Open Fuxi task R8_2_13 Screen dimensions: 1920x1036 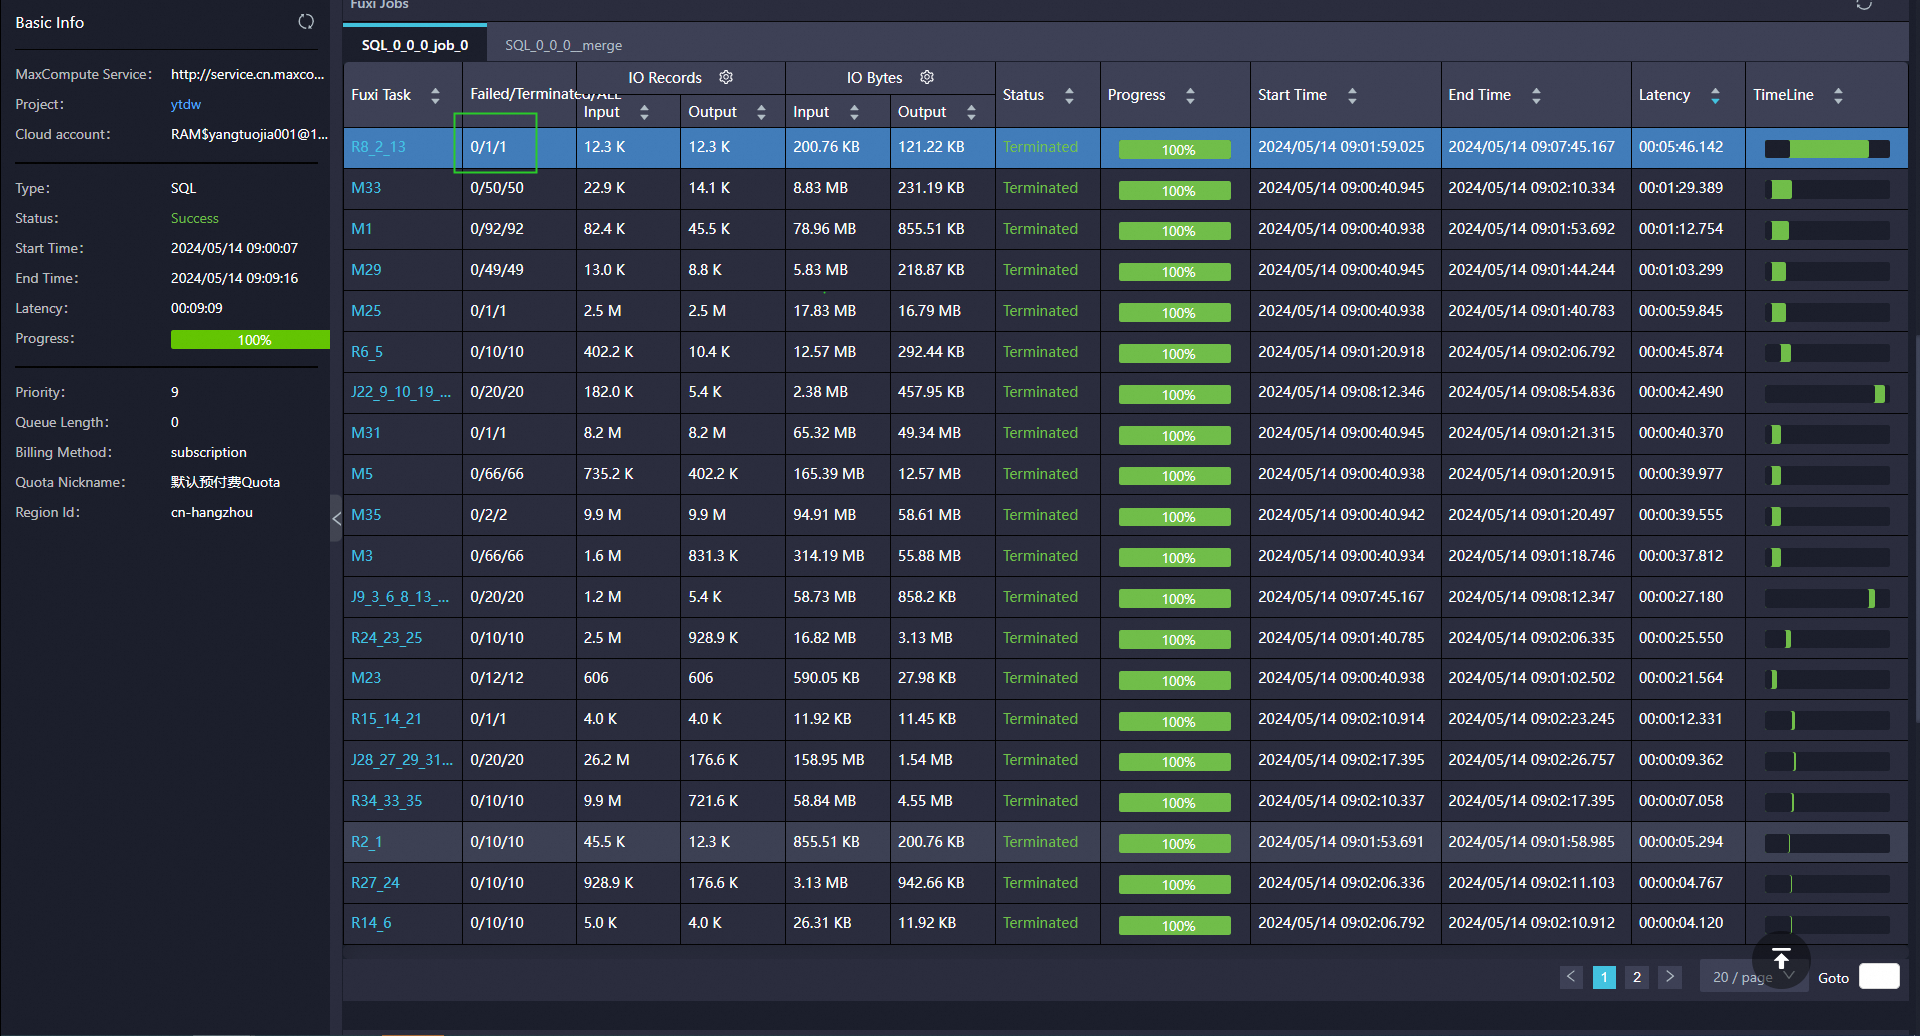point(378,147)
